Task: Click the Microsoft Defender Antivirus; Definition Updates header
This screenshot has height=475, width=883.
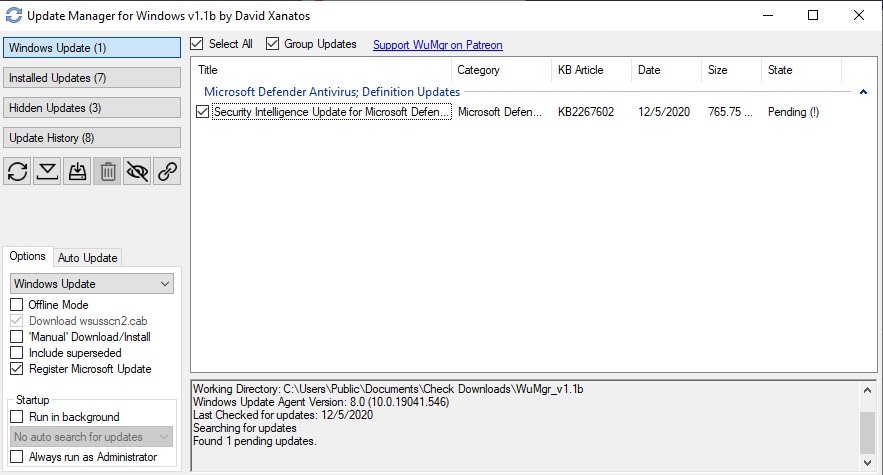Action: [332, 92]
